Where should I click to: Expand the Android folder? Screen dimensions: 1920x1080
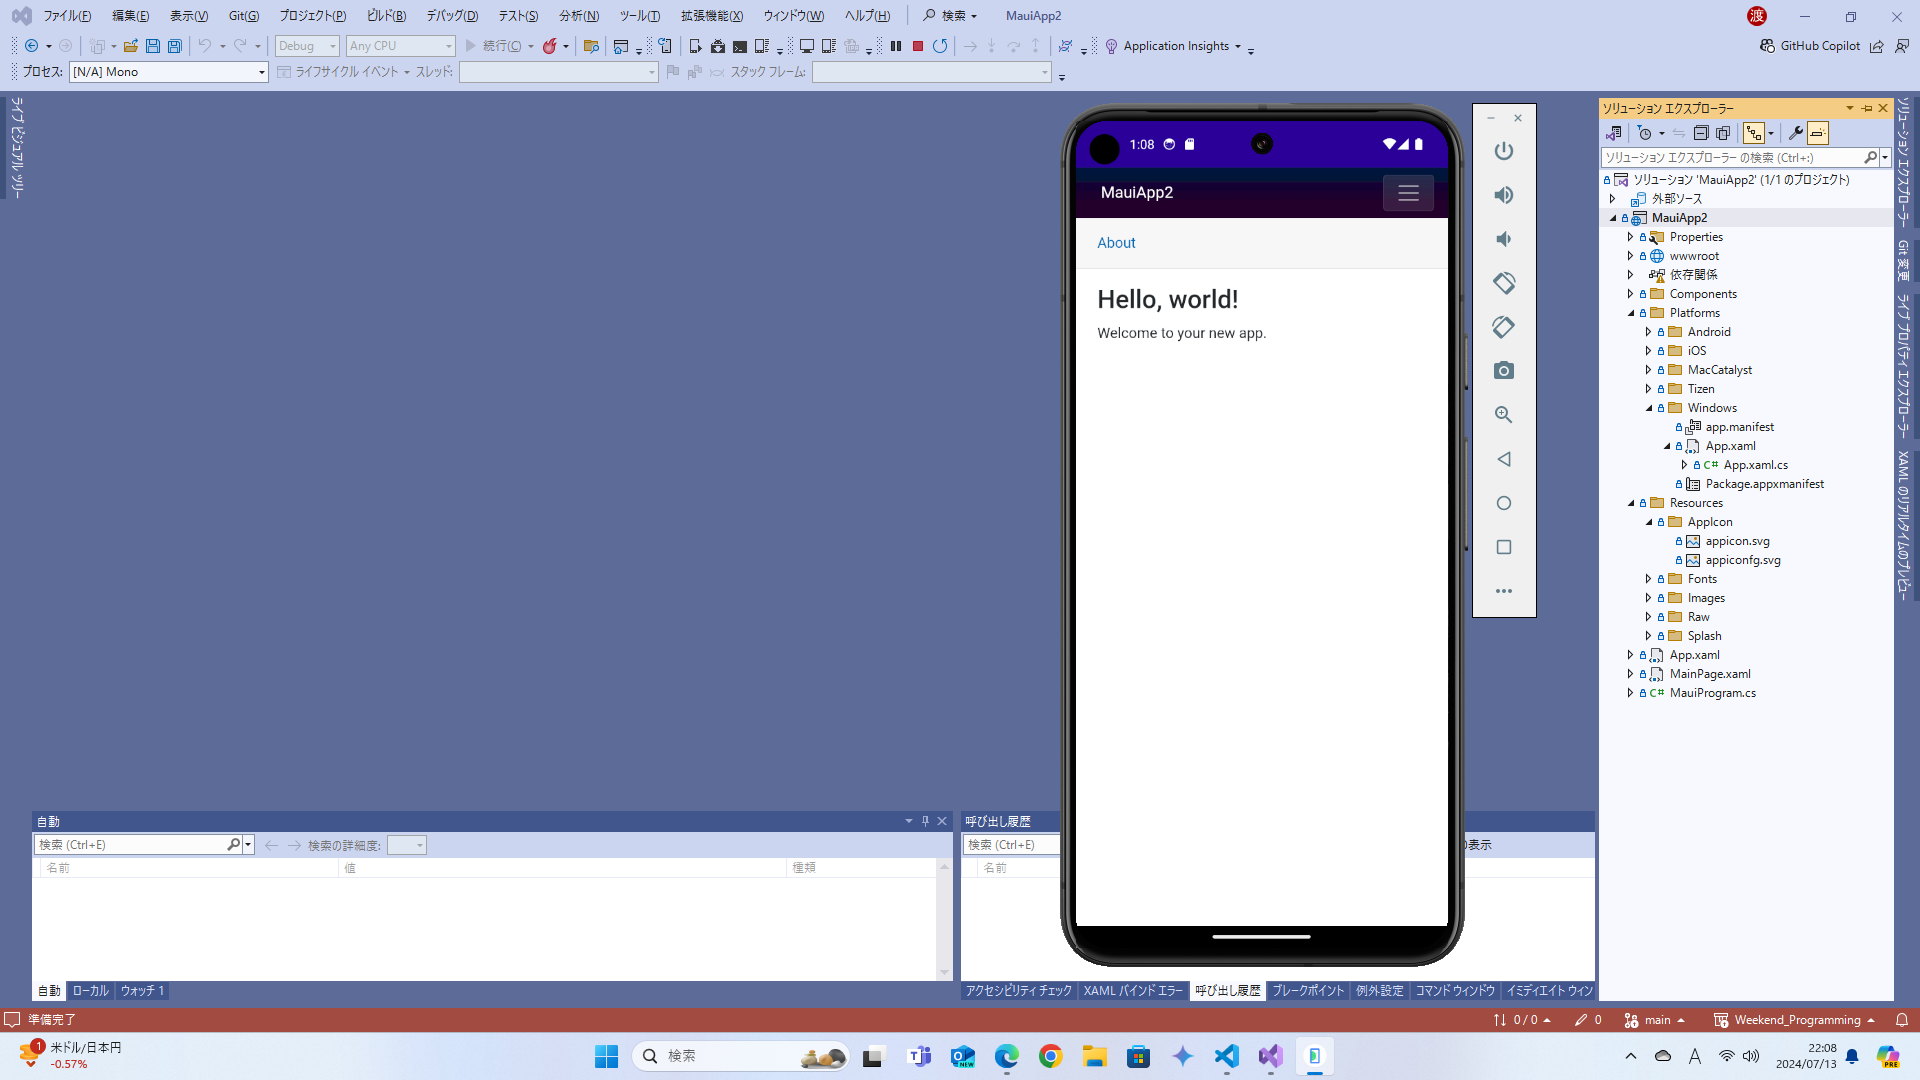[1649, 332]
